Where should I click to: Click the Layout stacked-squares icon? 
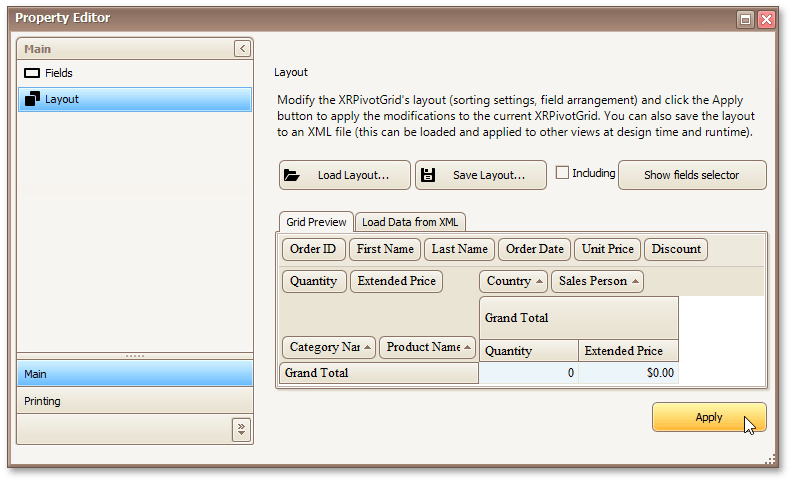pos(32,99)
